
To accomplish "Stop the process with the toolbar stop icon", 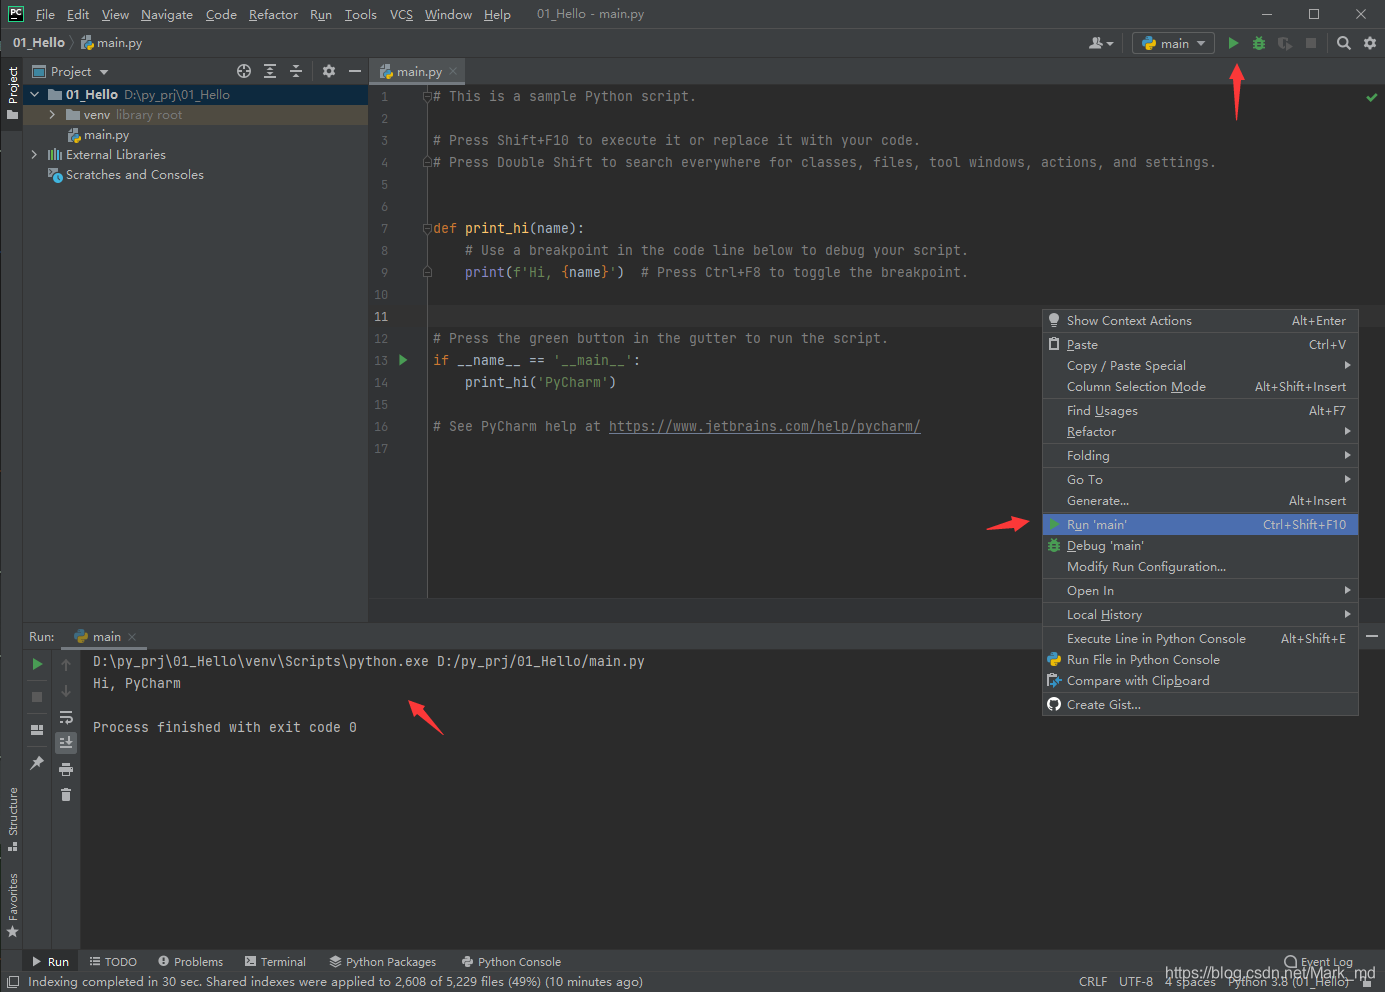I will coord(1311,43).
